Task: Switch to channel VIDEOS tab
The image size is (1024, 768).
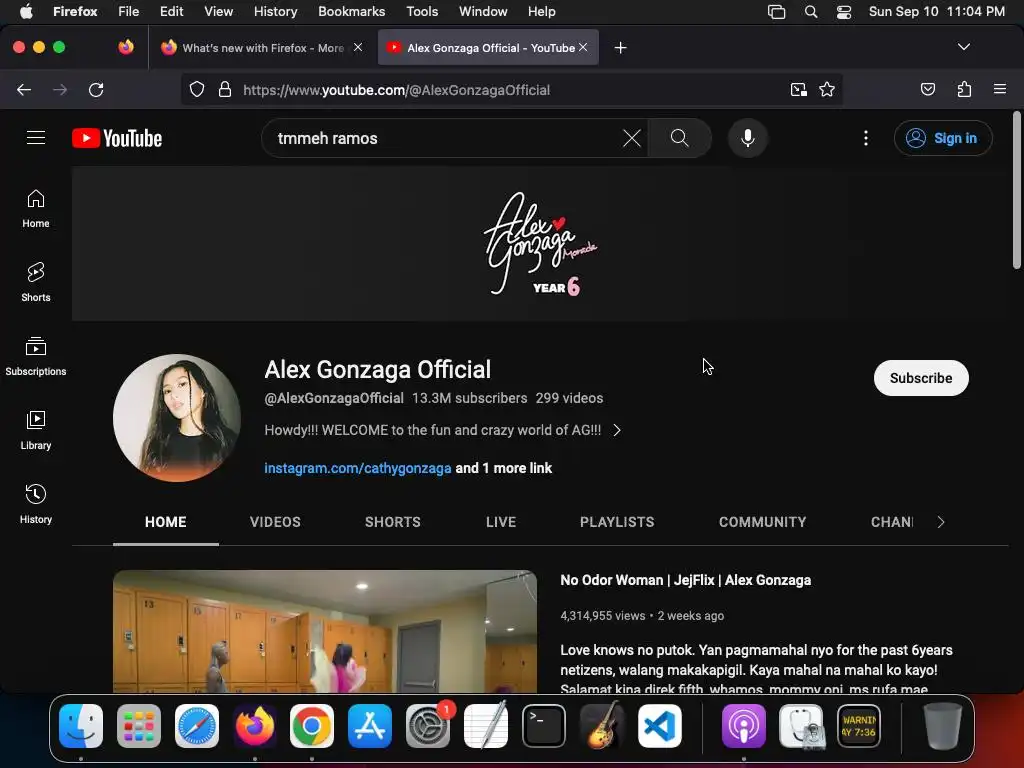Action: click(x=275, y=522)
